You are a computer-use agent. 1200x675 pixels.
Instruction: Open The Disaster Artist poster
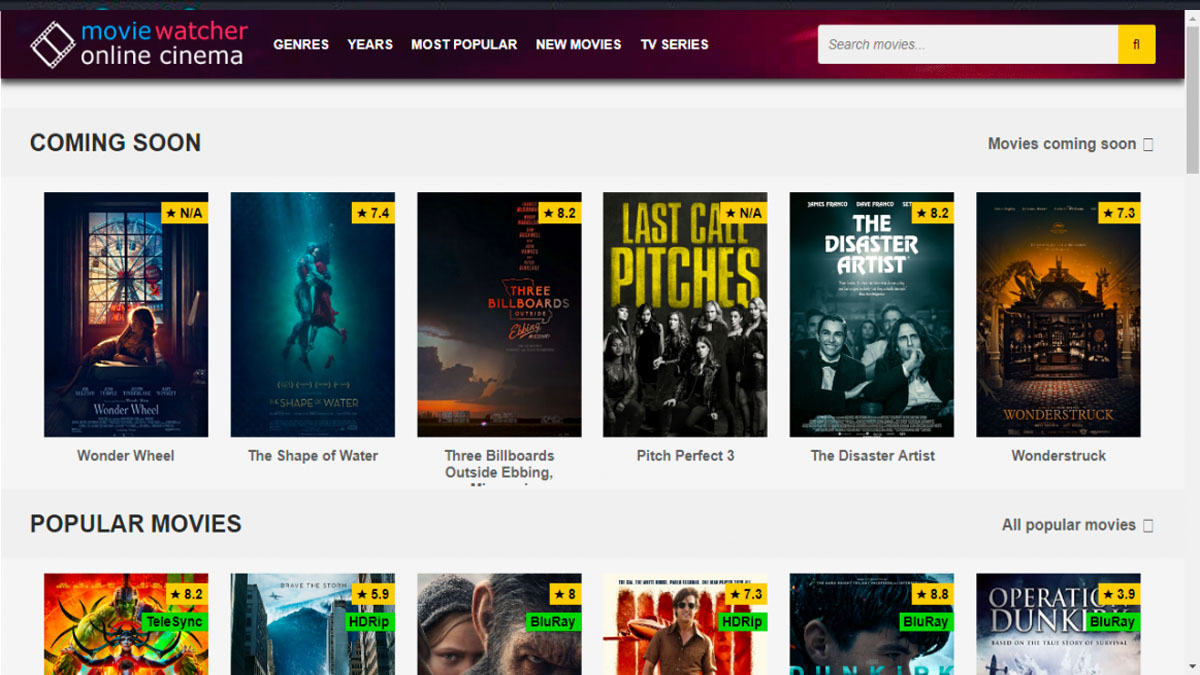pos(872,315)
